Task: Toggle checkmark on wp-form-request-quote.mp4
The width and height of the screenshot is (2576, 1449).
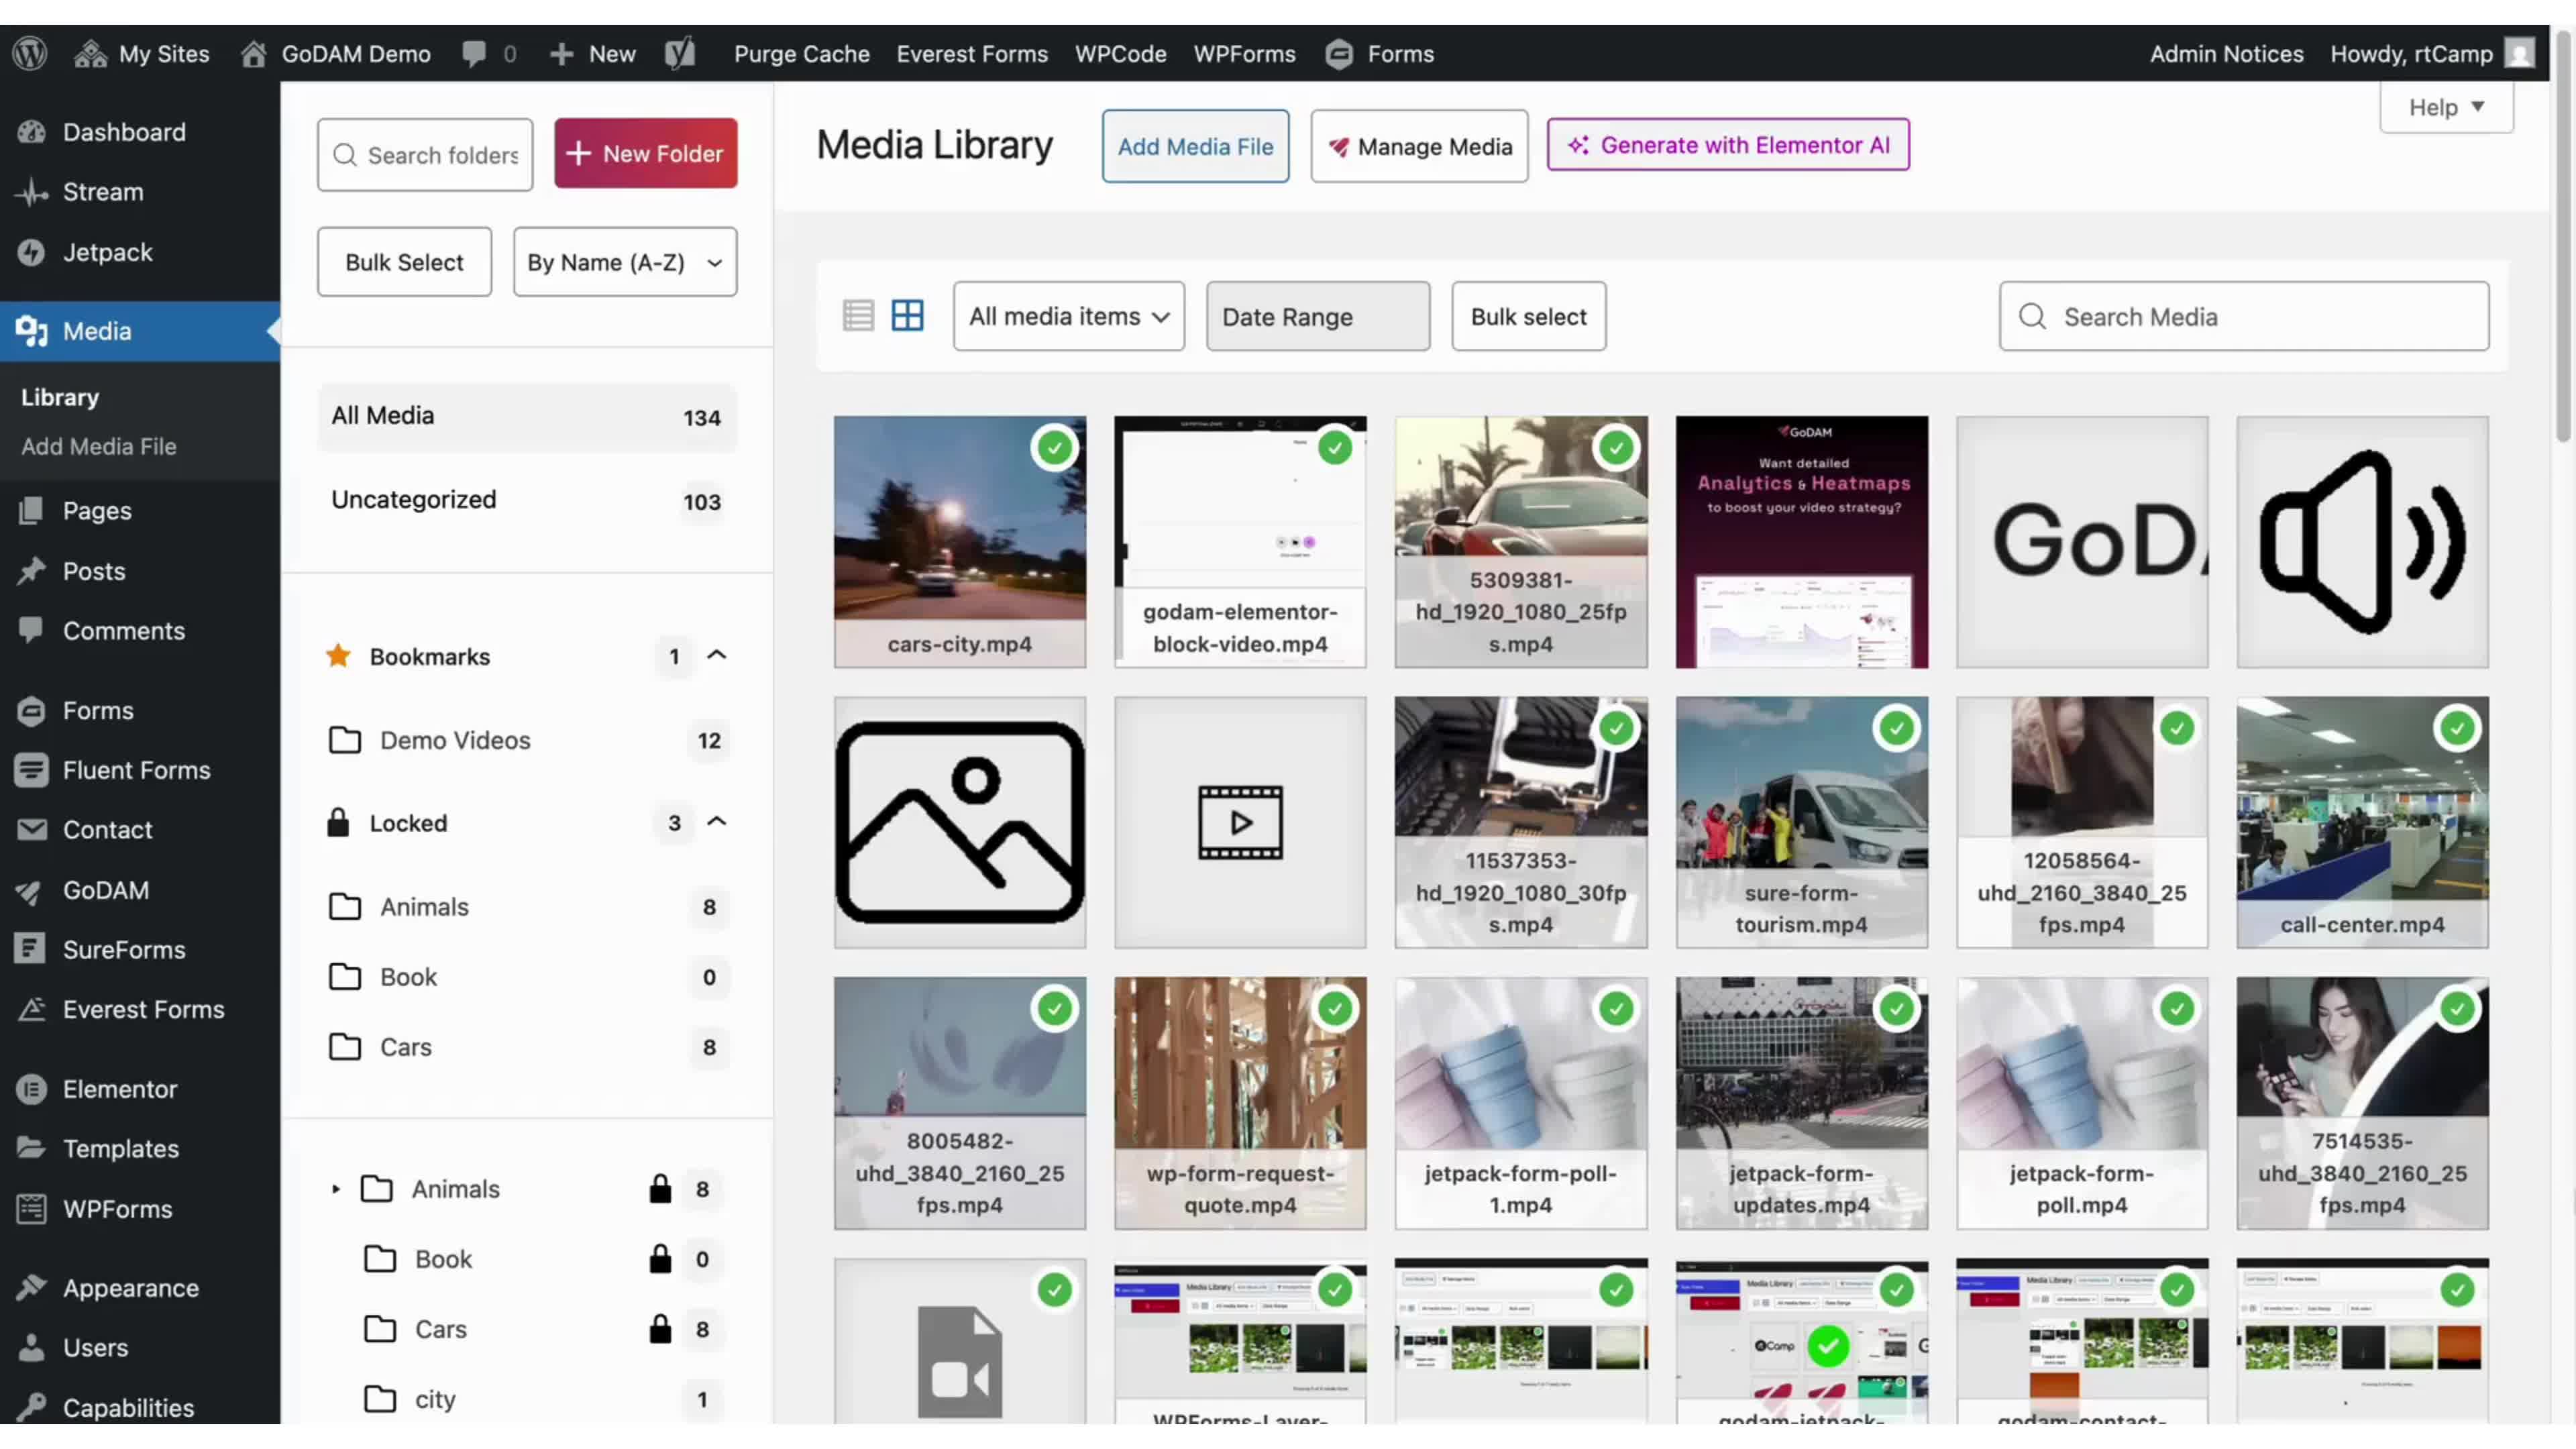Action: [1335, 1009]
